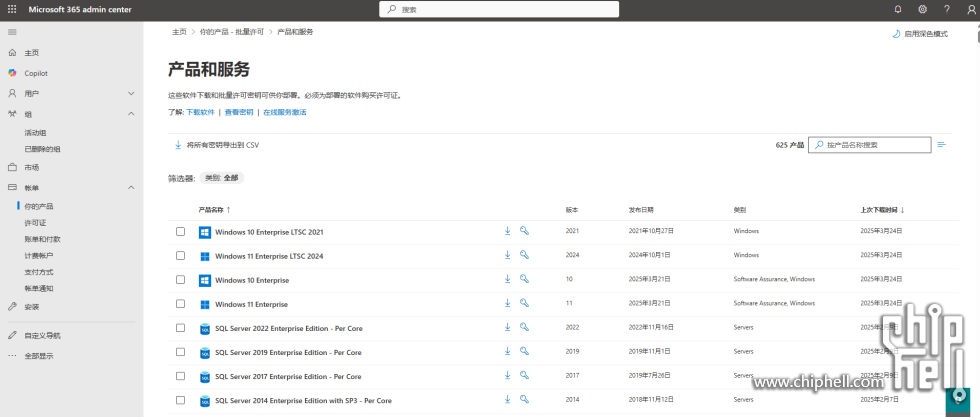Click the 下载软件 link
Screen dimensions: 980x417
coord(201,113)
